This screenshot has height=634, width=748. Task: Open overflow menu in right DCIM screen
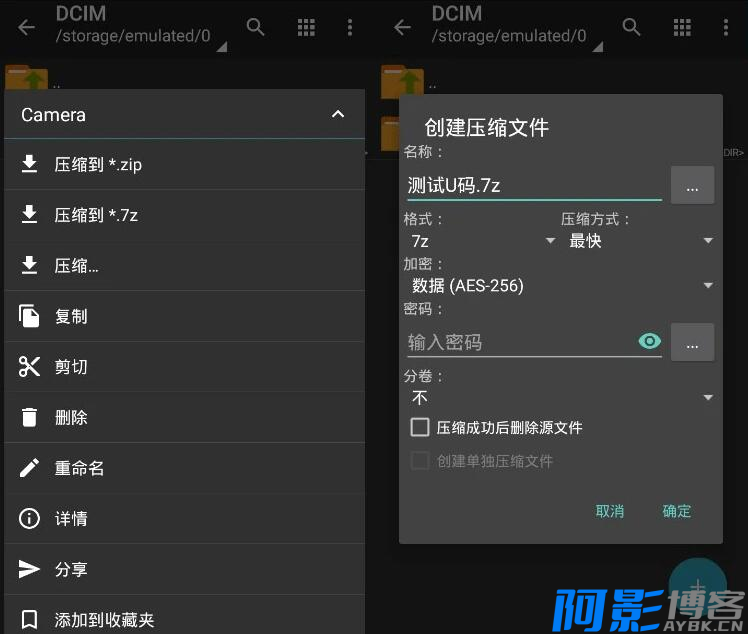pyautogui.click(x=726, y=28)
